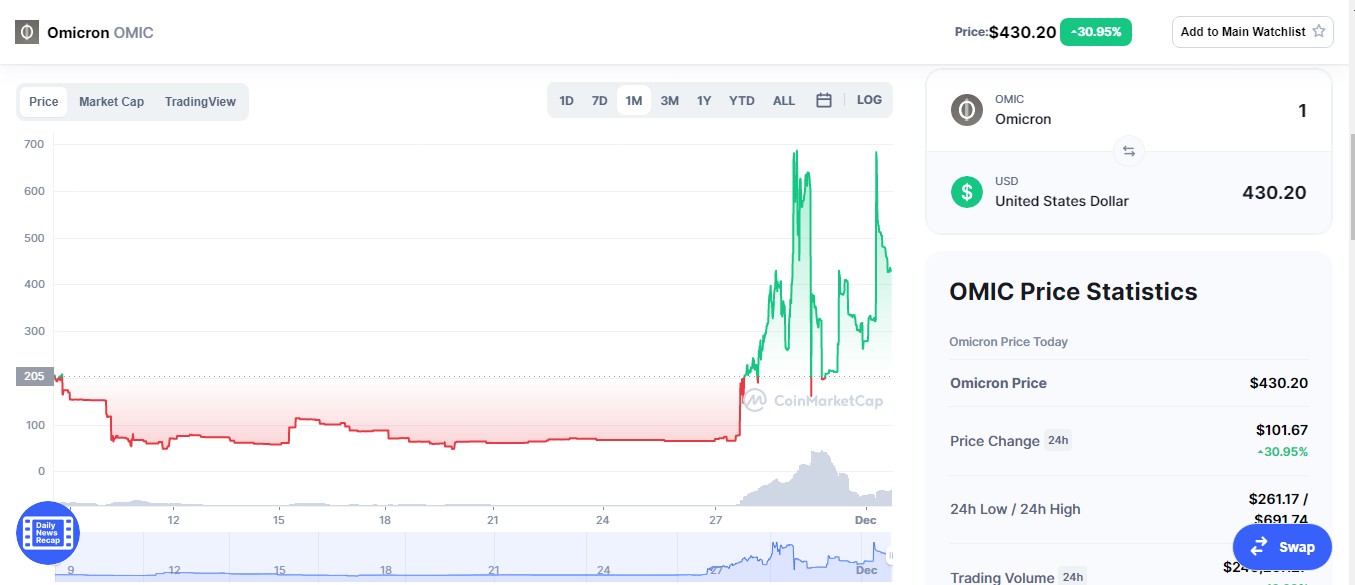This screenshot has height=585, width=1355.
Task: Switch to the Price tab
Action: (x=44, y=102)
